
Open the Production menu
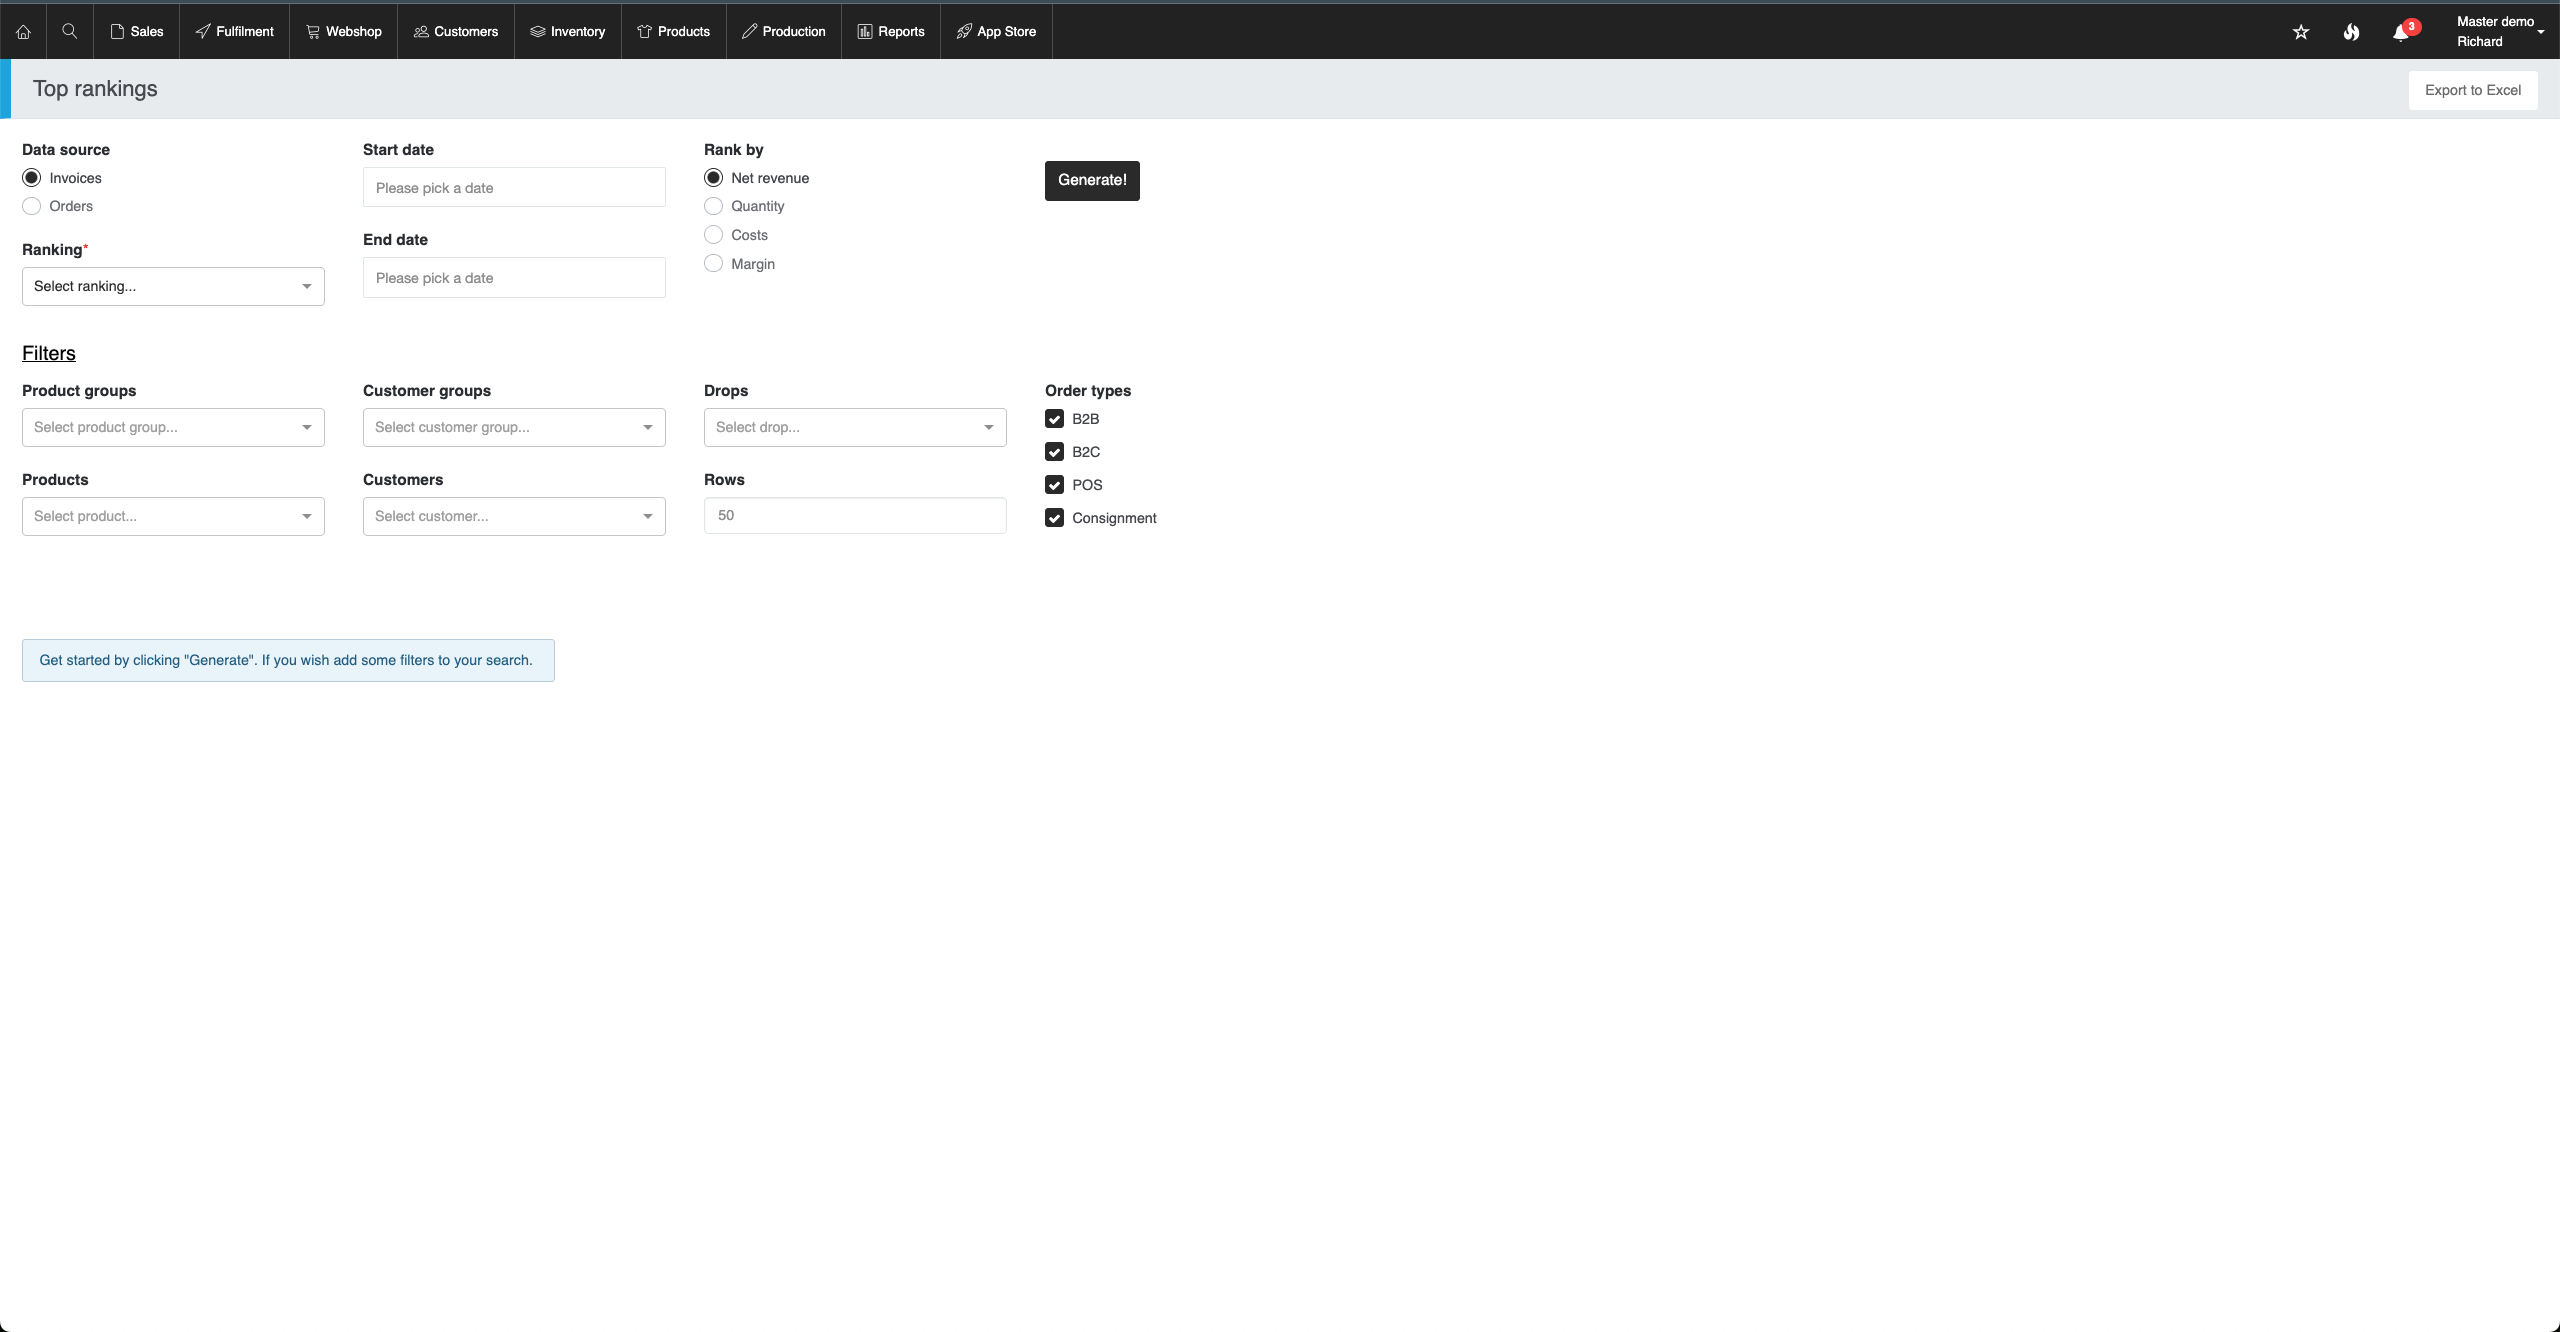pyautogui.click(x=784, y=32)
